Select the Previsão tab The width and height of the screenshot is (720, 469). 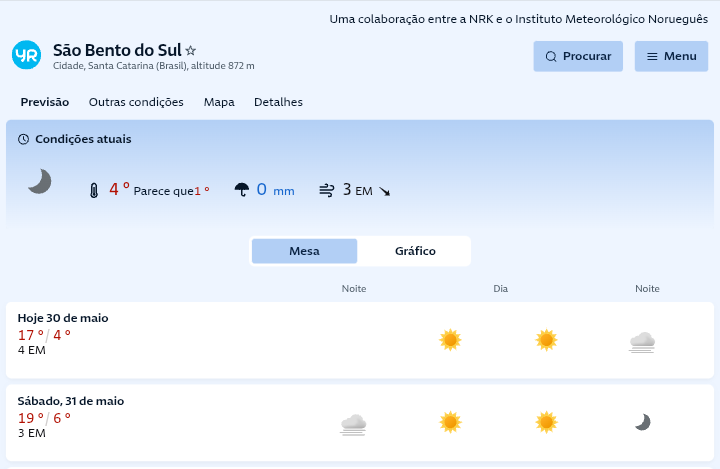[x=45, y=102]
